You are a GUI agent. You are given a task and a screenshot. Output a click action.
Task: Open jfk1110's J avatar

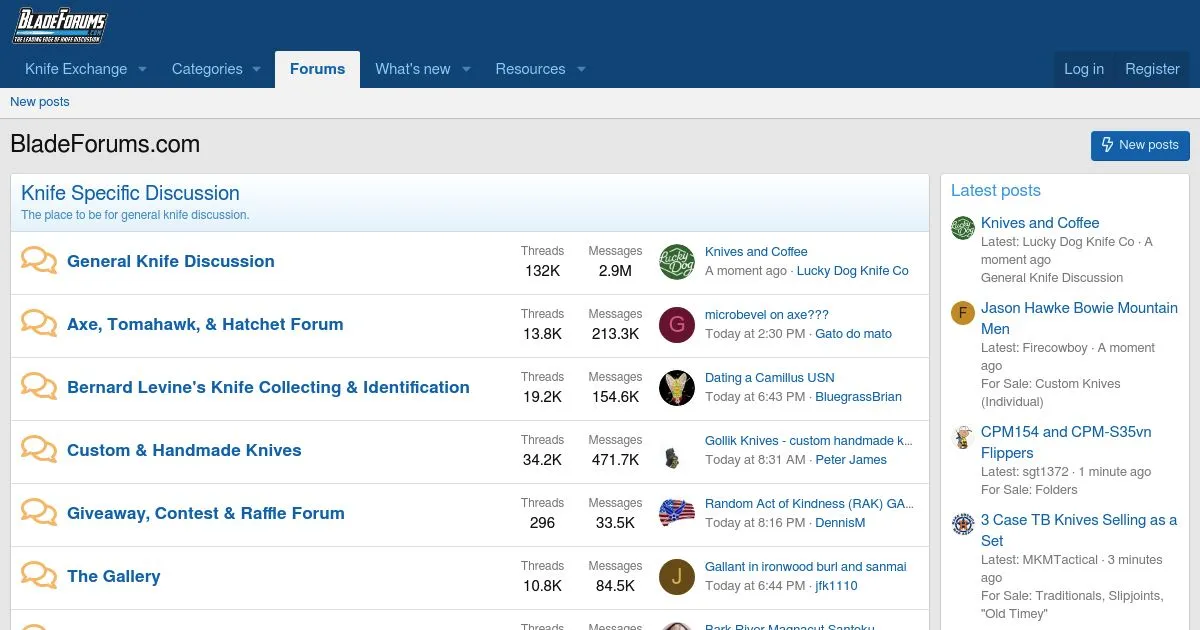point(677,577)
